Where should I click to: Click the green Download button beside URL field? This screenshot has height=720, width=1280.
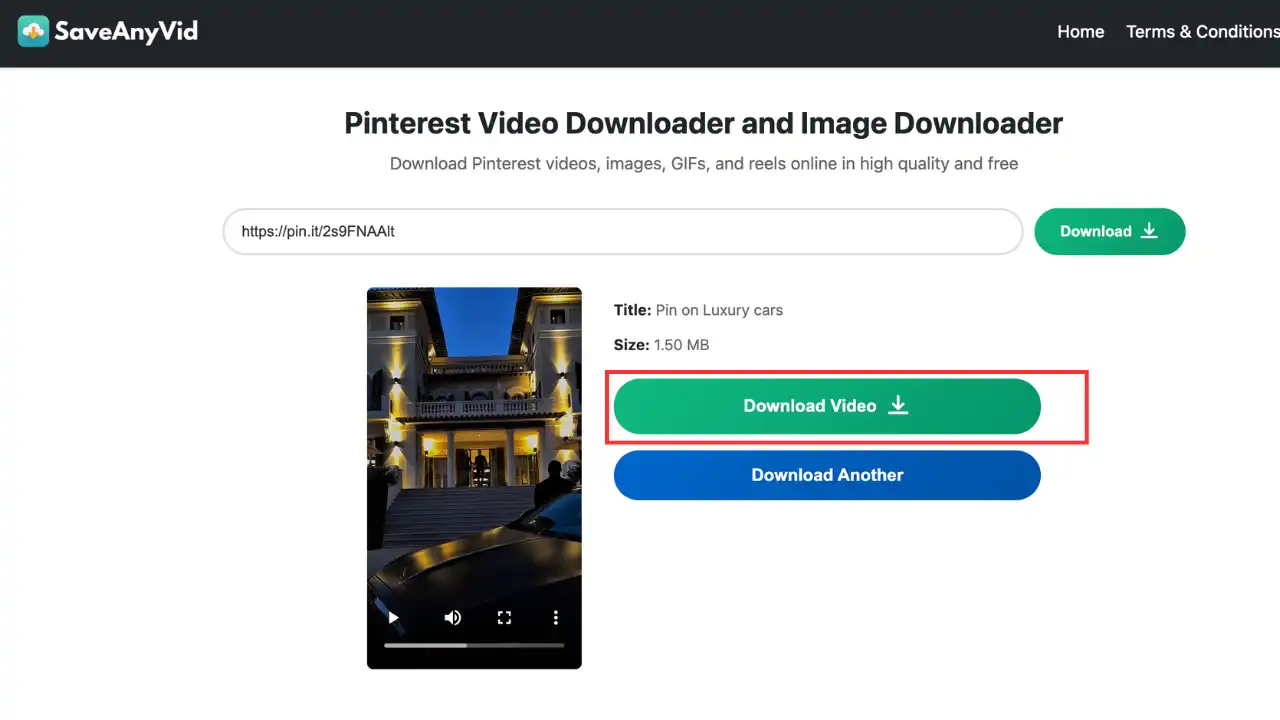point(1109,231)
